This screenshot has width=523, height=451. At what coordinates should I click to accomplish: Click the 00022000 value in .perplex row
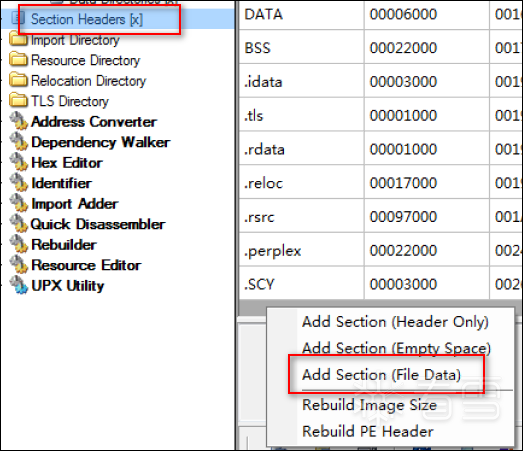coord(403,251)
